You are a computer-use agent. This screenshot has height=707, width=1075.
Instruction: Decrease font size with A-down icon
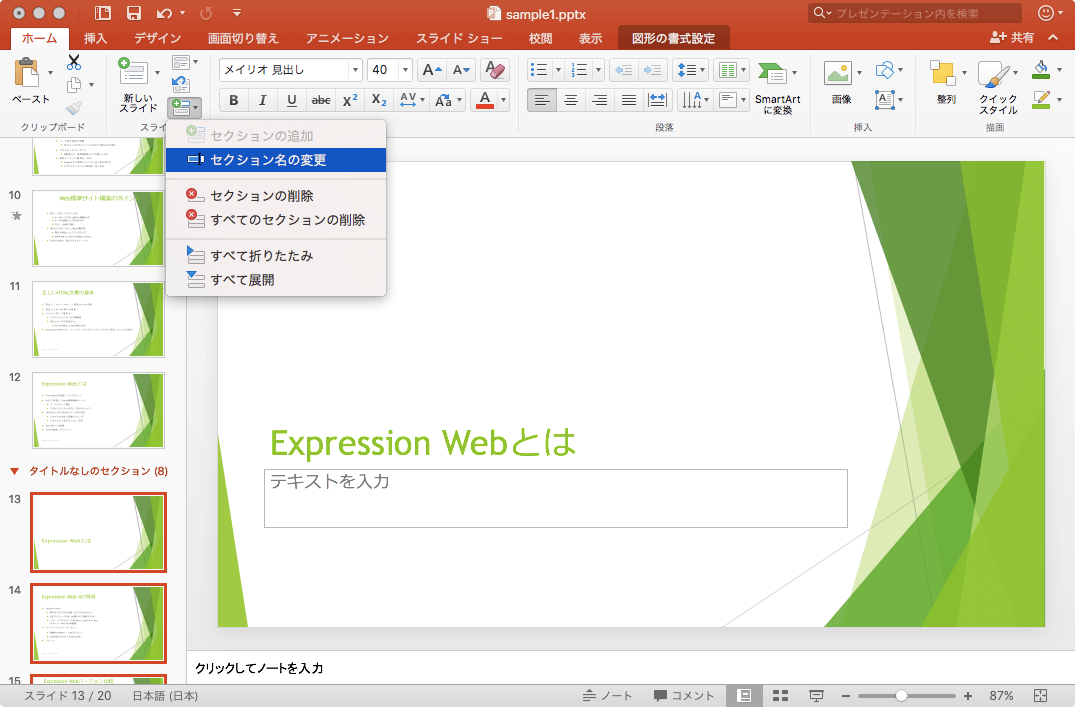click(461, 70)
